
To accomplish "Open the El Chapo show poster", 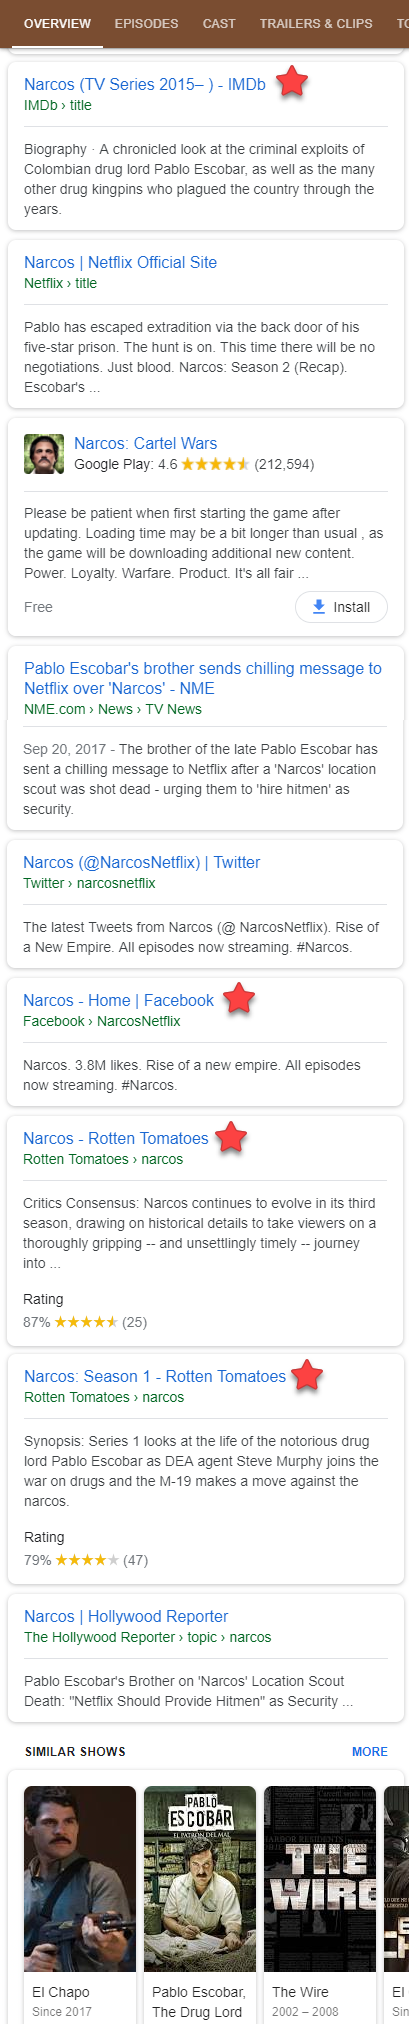I will click(x=80, y=1879).
